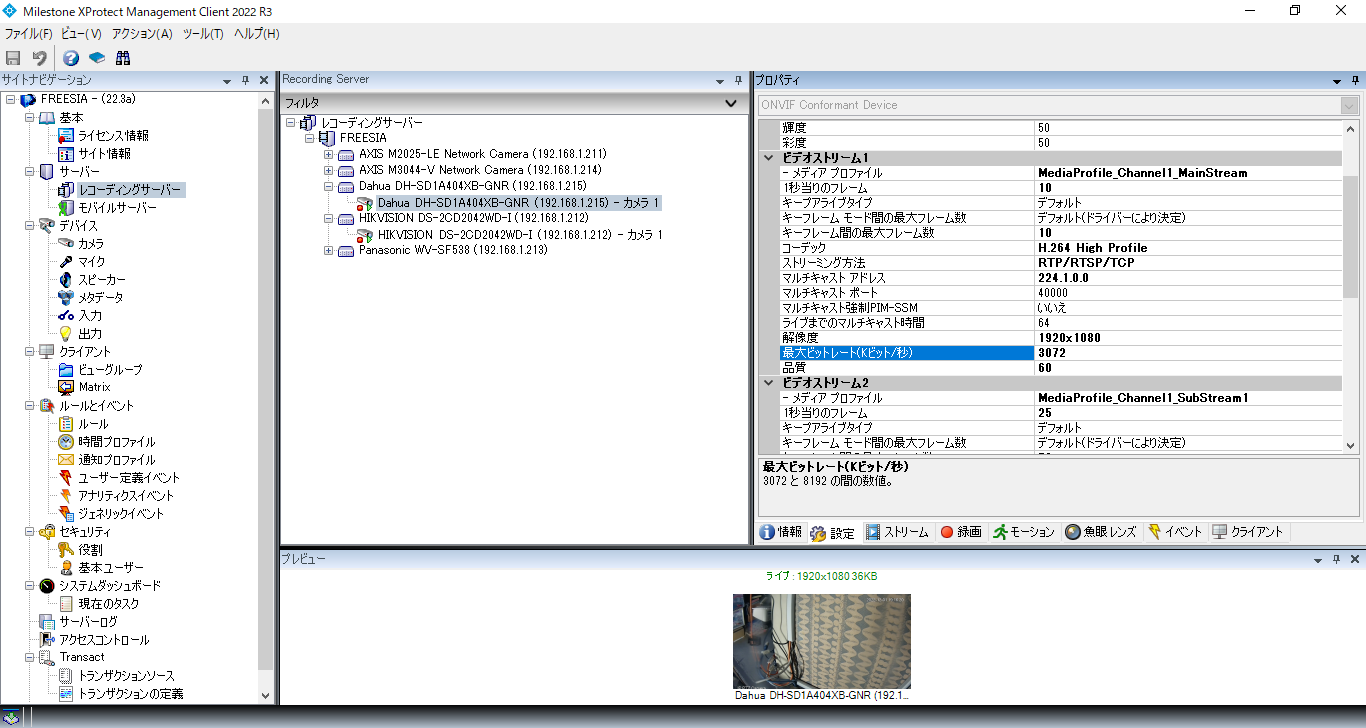1366x728 pixels.
Task: Open the Help question mark icon
Action: (71, 58)
